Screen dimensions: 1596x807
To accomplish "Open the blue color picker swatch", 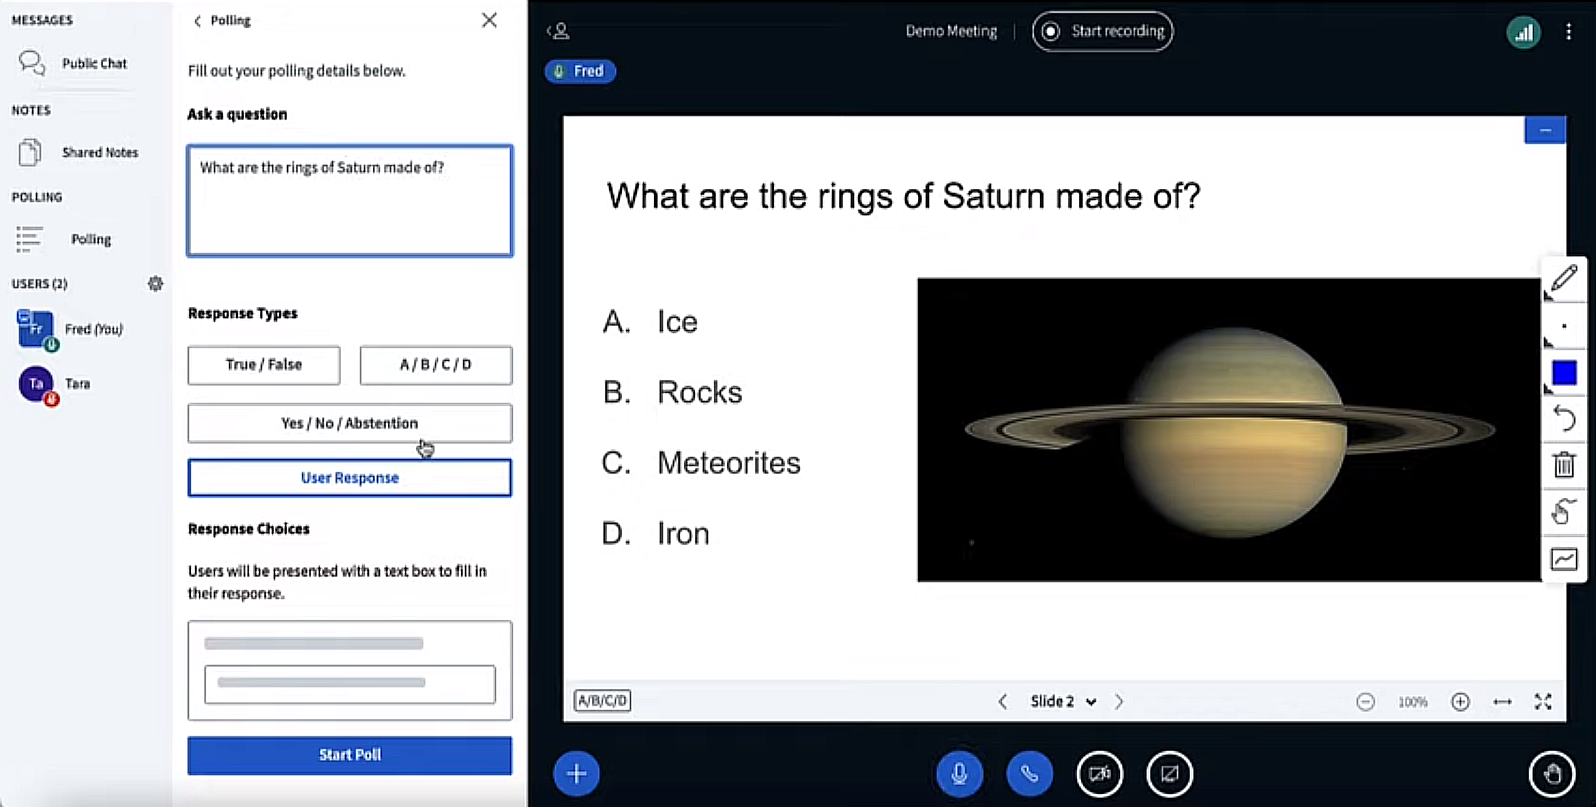I will coord(1564,373).
